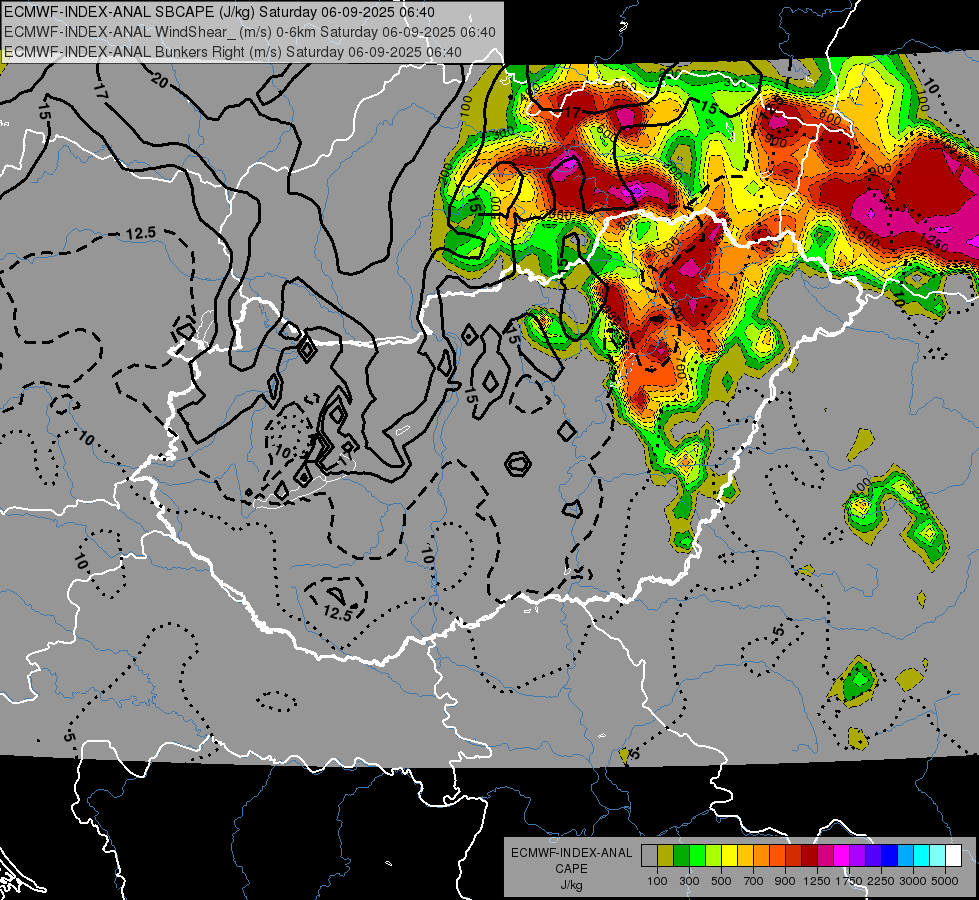Pick the gray swatch in CAPE legend

coord(649,855)
